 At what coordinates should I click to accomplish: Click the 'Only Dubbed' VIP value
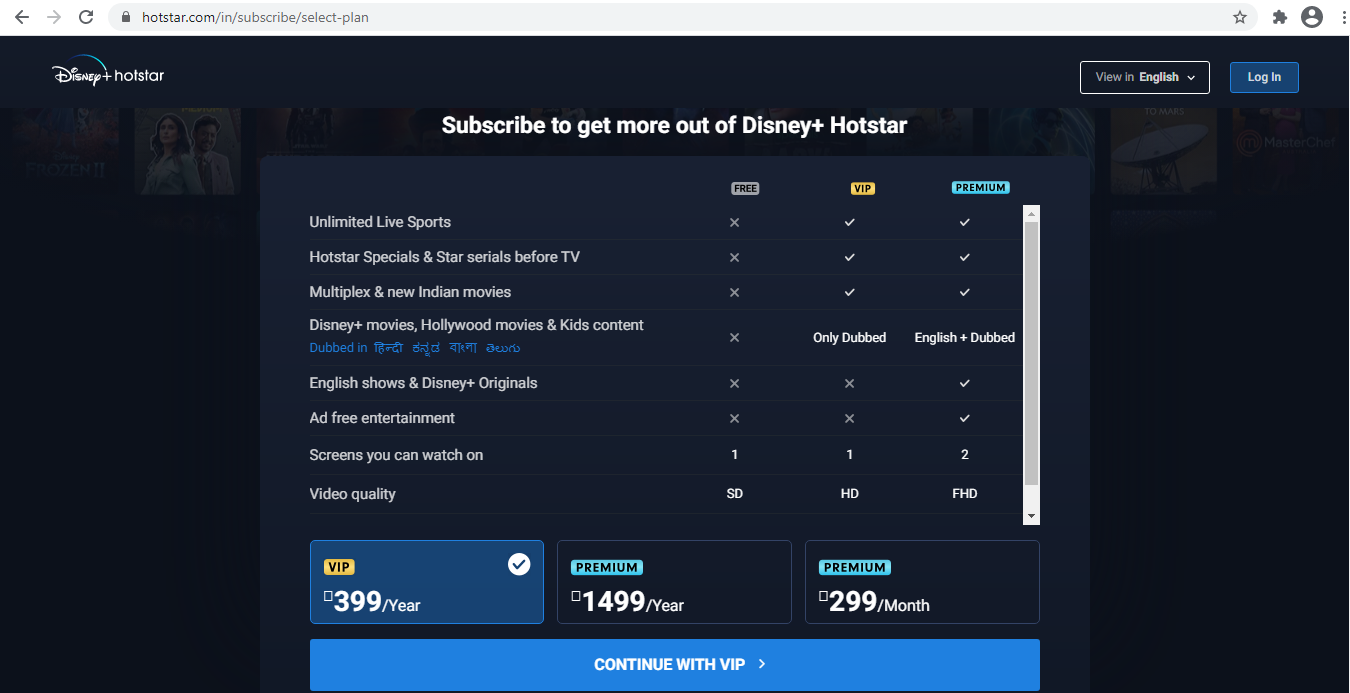click(x=850, y=338)
